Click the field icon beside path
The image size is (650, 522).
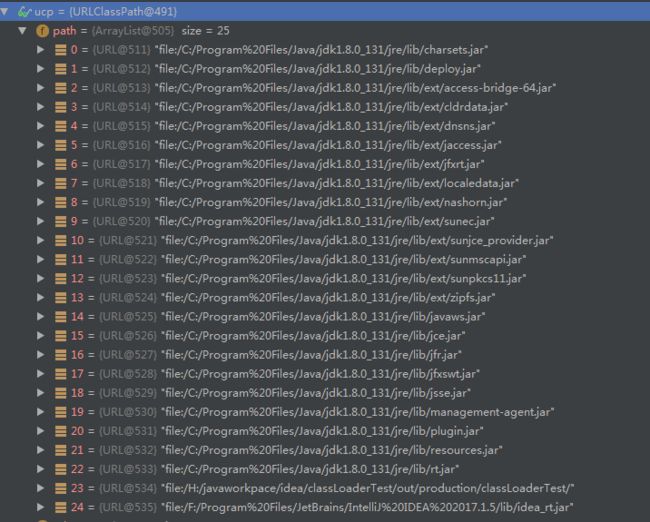(42, 31)
